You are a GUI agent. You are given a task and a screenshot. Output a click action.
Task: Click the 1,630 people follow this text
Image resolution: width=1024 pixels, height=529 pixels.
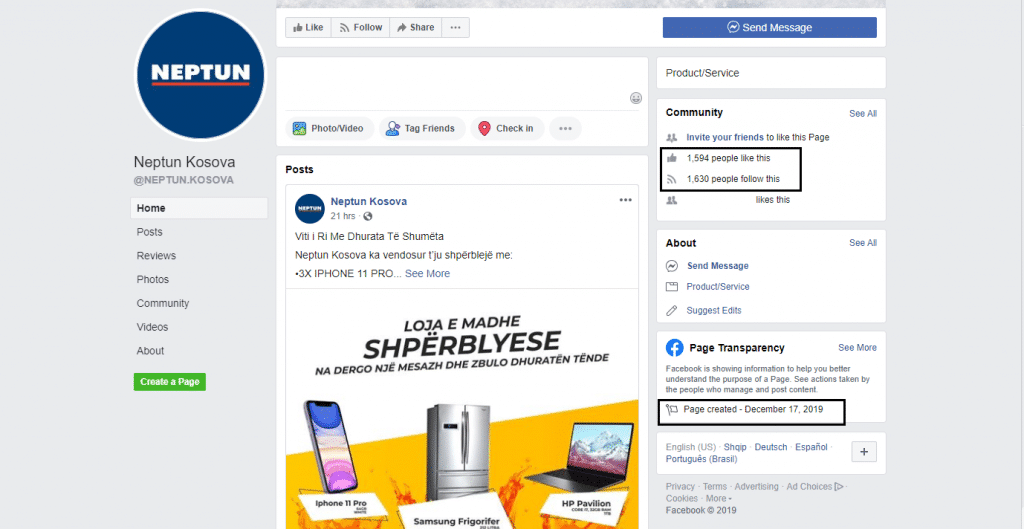point(733,179)
